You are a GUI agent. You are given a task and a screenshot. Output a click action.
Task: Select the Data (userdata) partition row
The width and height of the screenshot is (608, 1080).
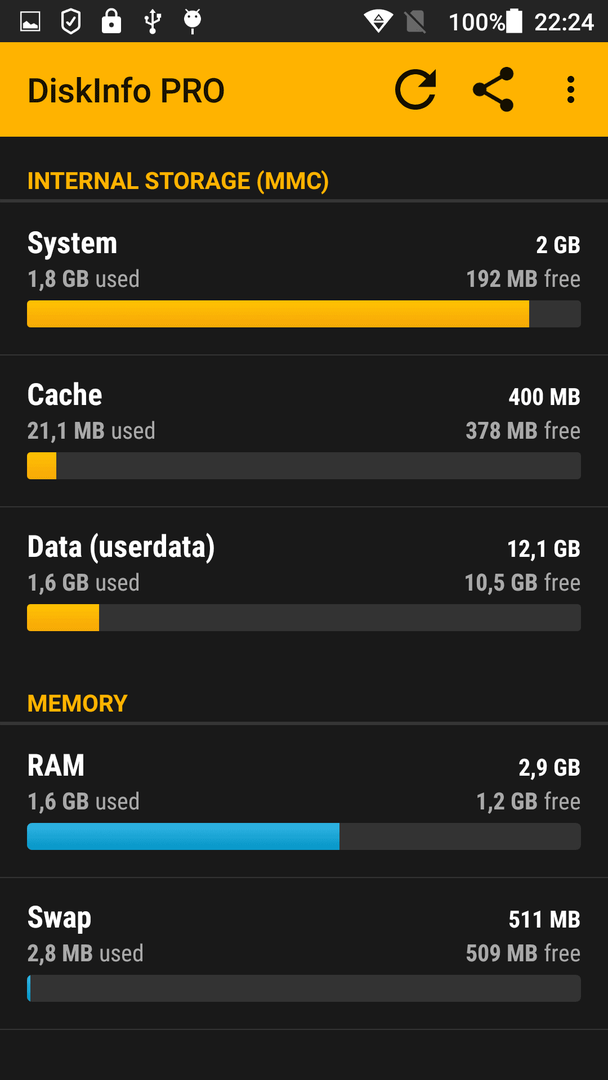304,583
